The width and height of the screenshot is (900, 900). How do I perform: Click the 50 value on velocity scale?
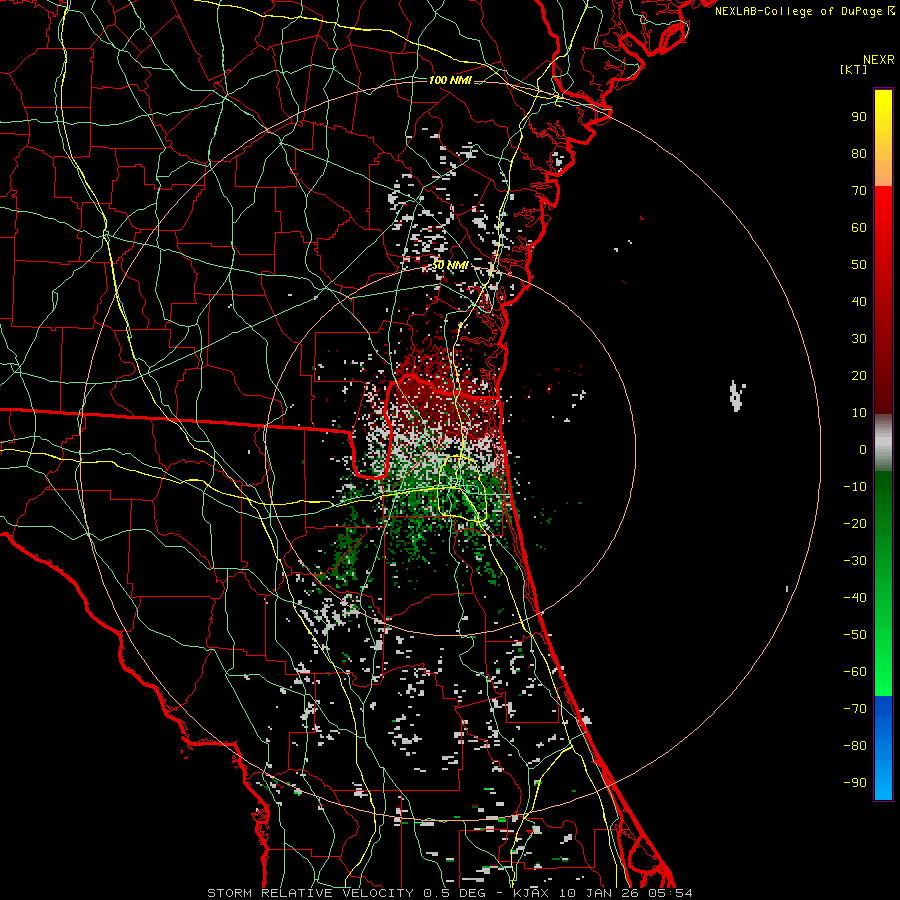[x=859, y=265]
